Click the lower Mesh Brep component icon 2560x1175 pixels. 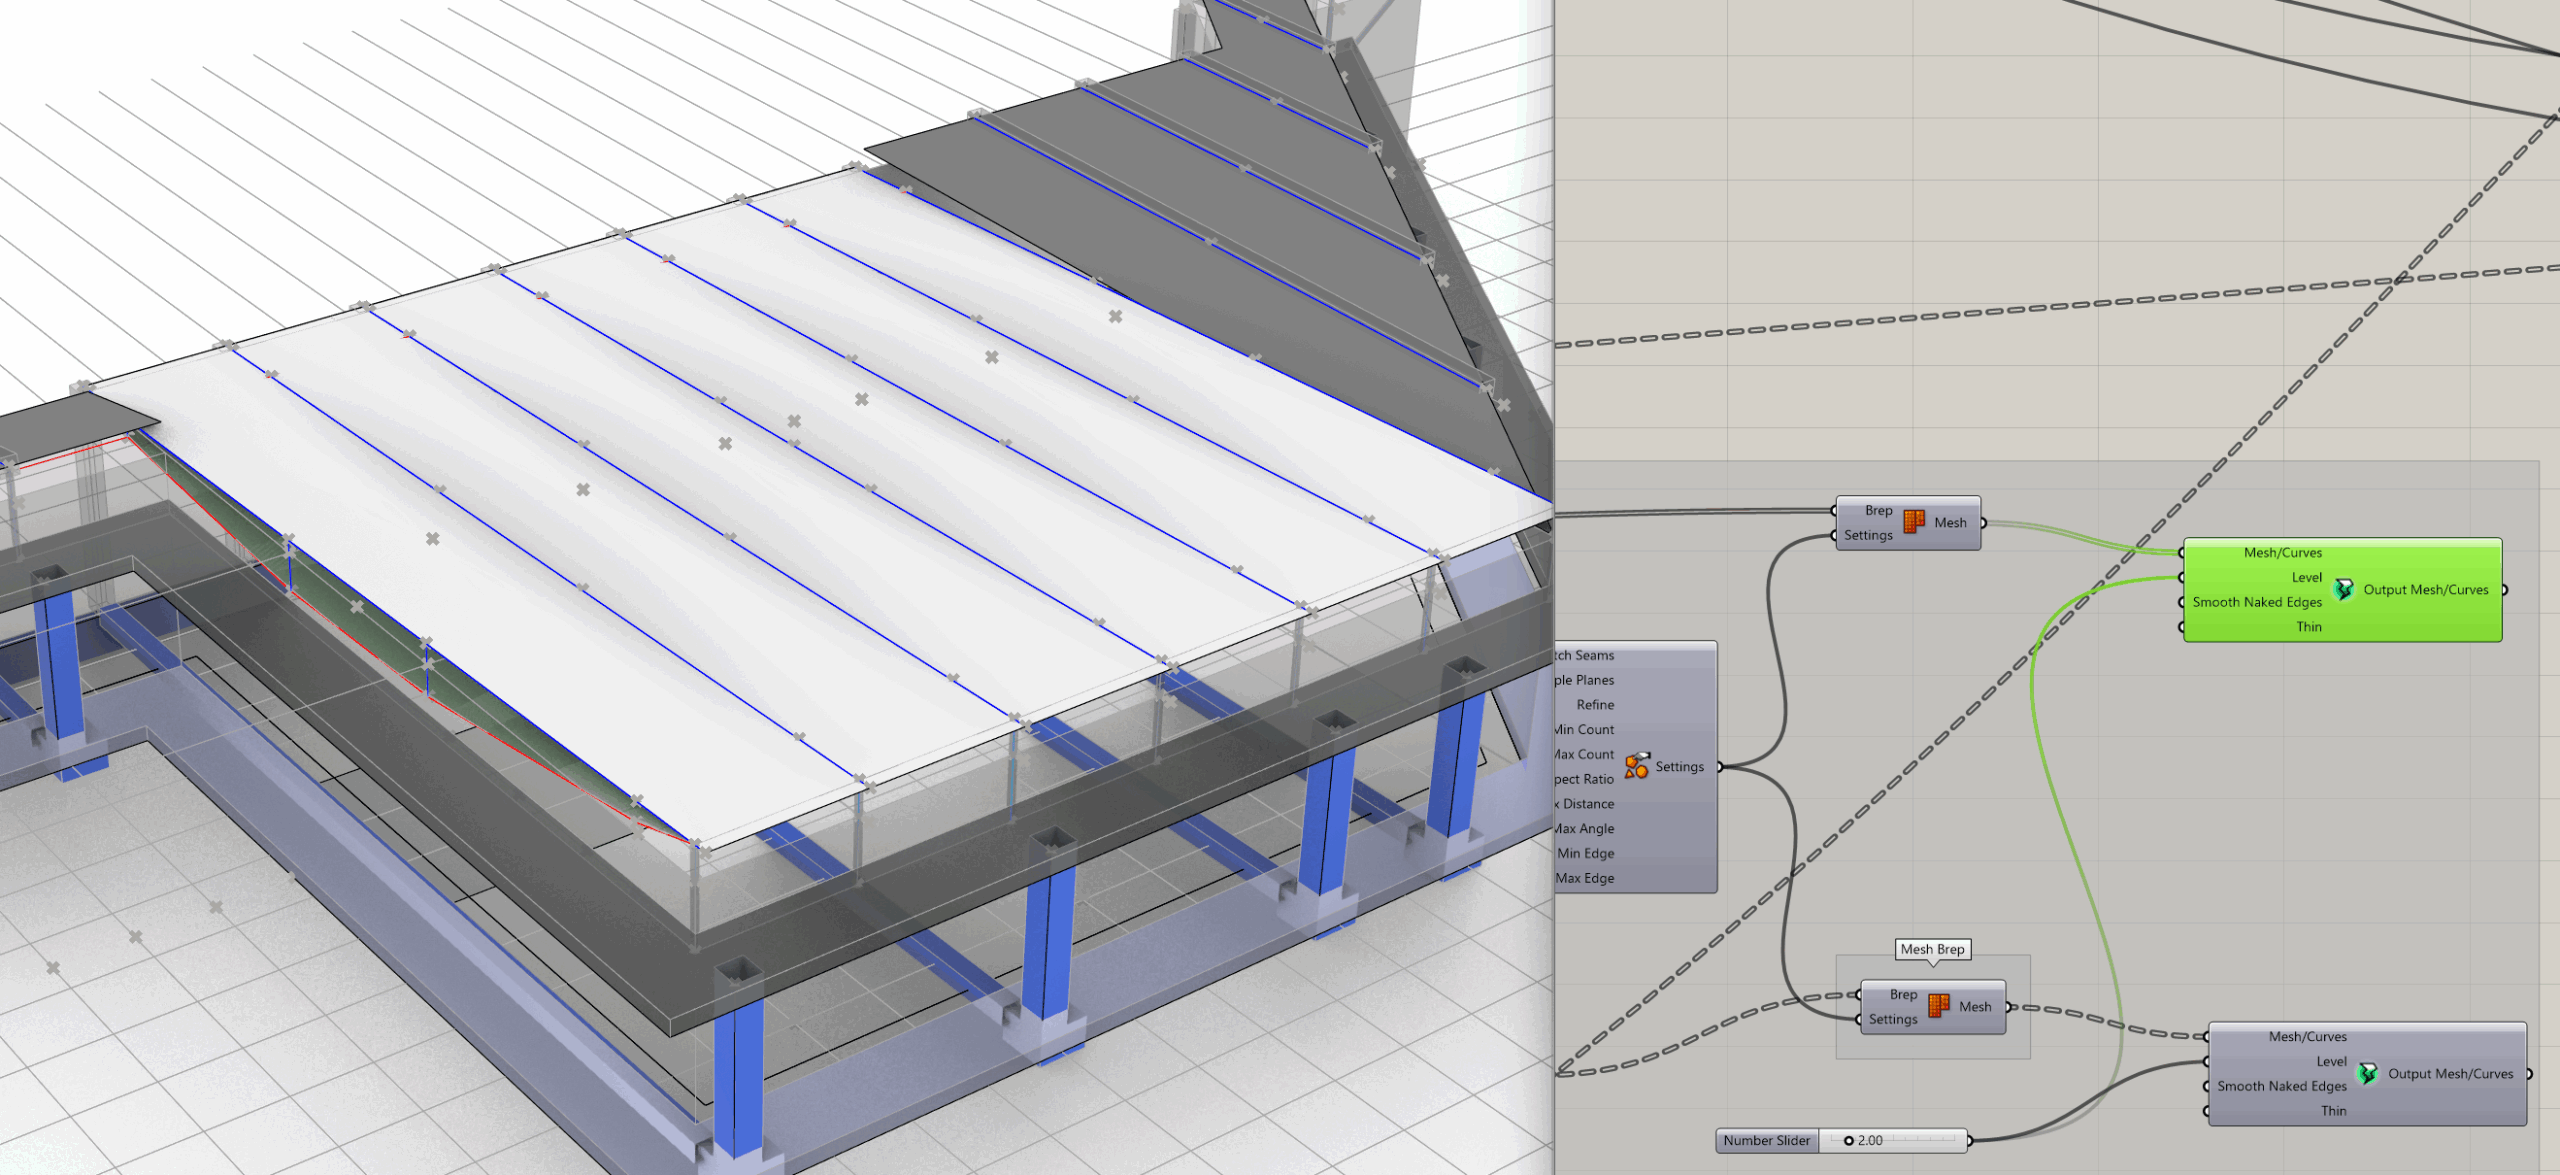1939,1006
